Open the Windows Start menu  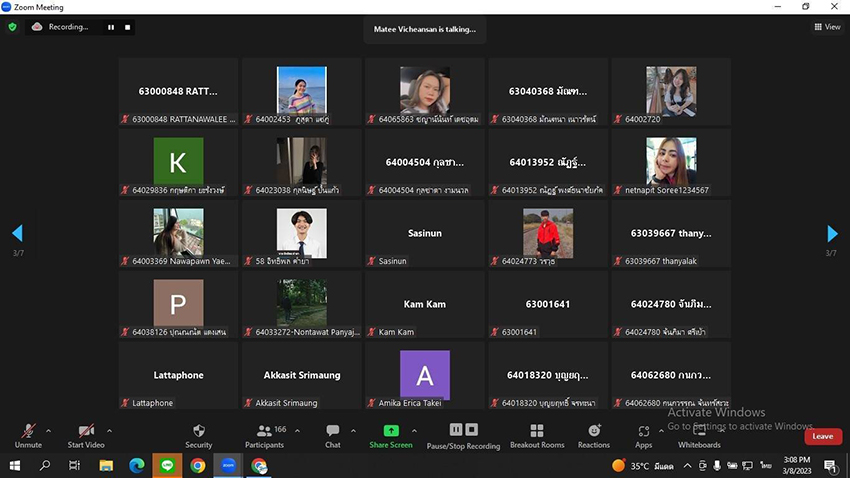(15, 466)
